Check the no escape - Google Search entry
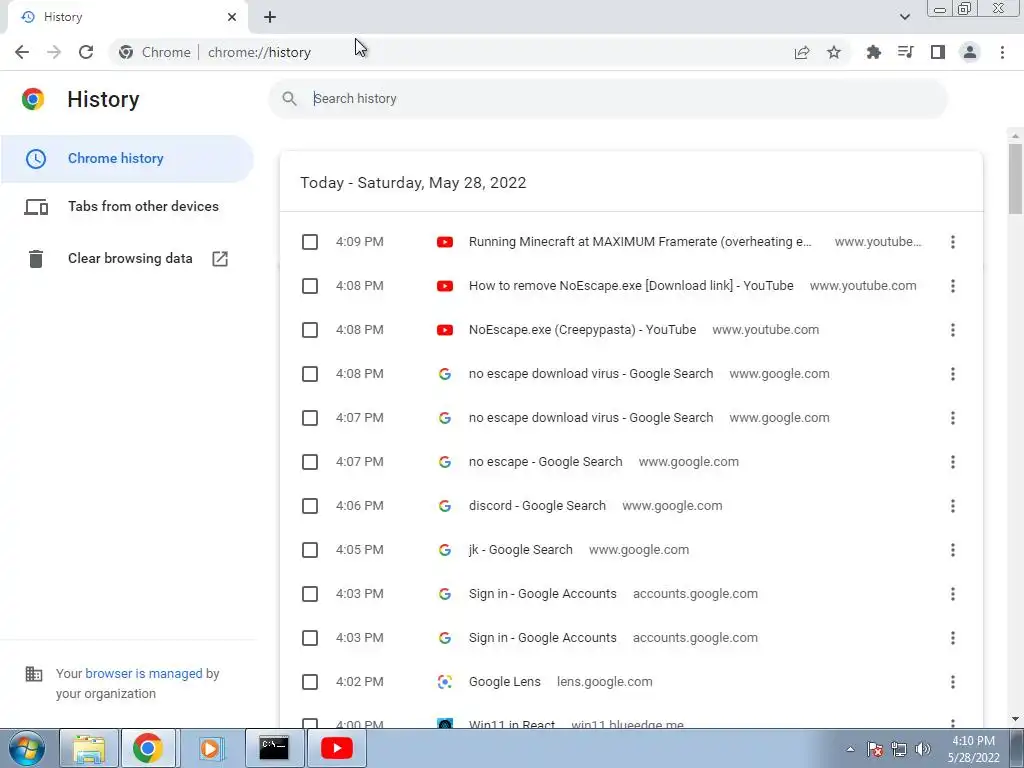1024x768 pixels. point(310,462)
